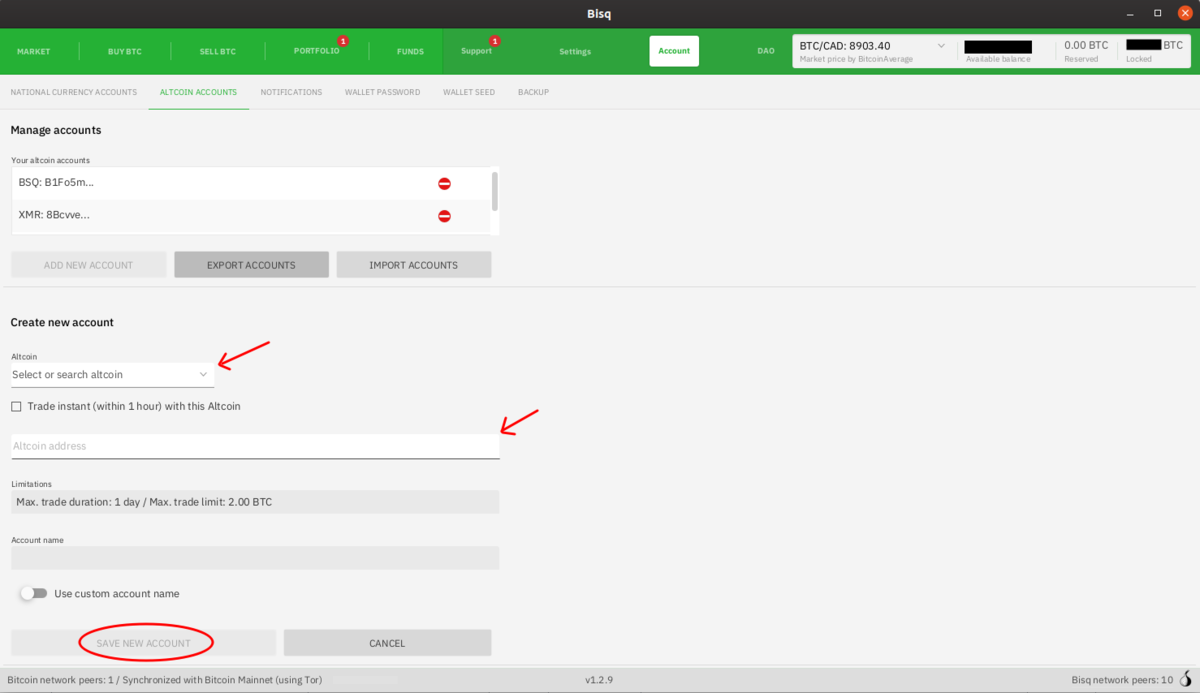Delete the BSQ altcoin account

pyautogui.click(x=444, y=184)
